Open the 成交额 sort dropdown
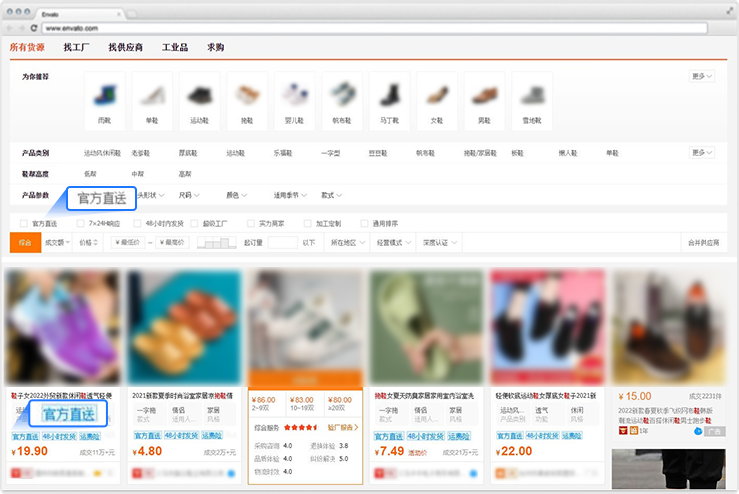Viewport: 739px width, 494px height. click(x=57, y=243)
